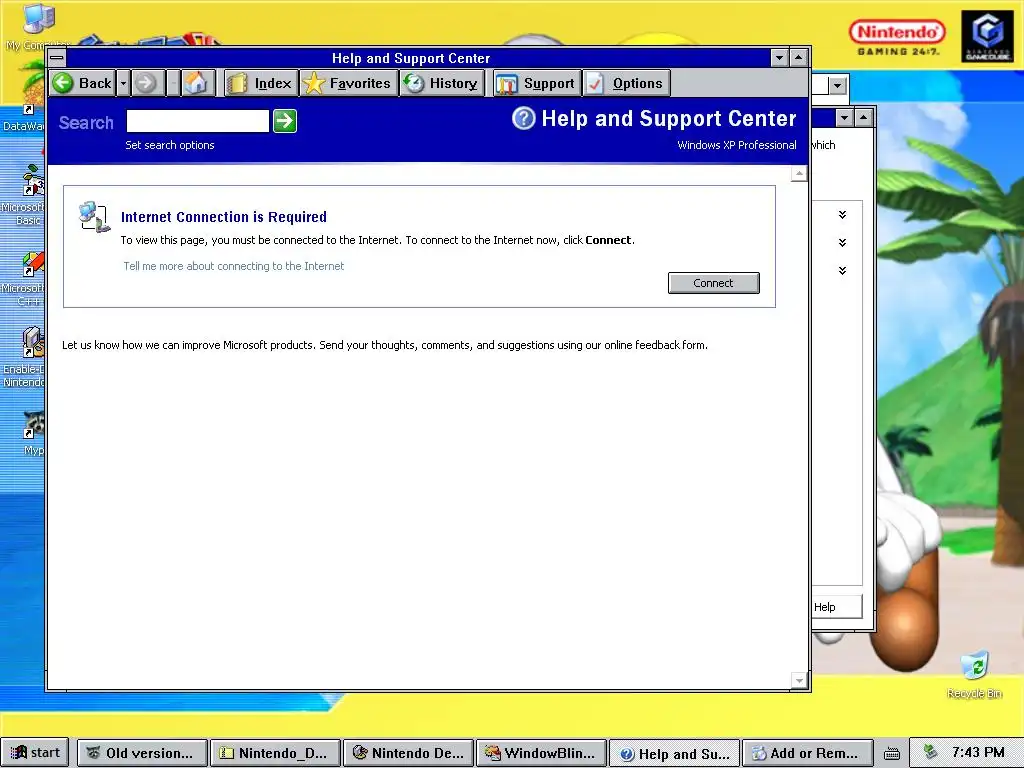1024x768 pixels.
Task: Click inside the Search text field
Action: pos(197,121)
